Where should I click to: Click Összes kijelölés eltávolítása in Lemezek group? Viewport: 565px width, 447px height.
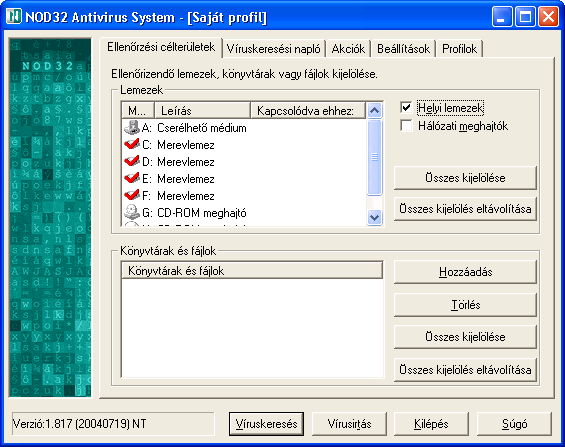pos(465,209)
